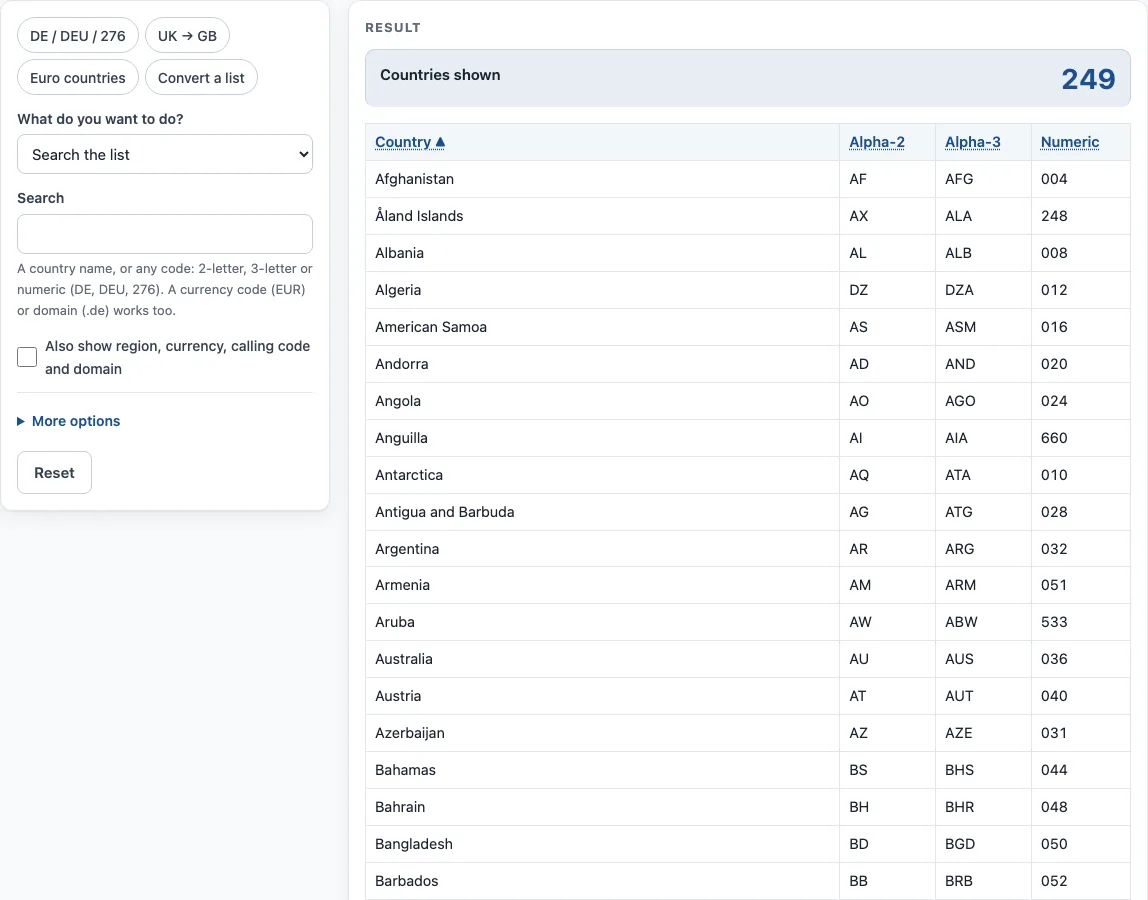This screenshot has width=1148, height=900.
Task: Choose the Convert a list preset
Action: click(x=201, y=78)
